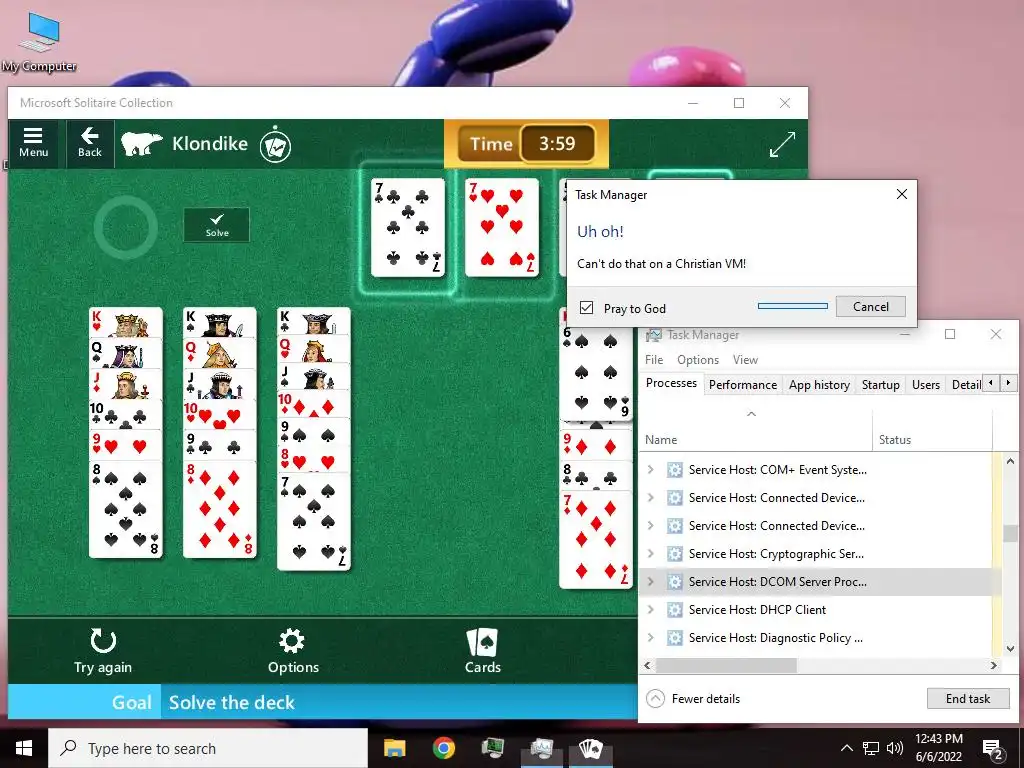Click gear icon of Diagnostic Policy row
Viewport: 1024px width, 768px height.
click(x=675, y=637)
